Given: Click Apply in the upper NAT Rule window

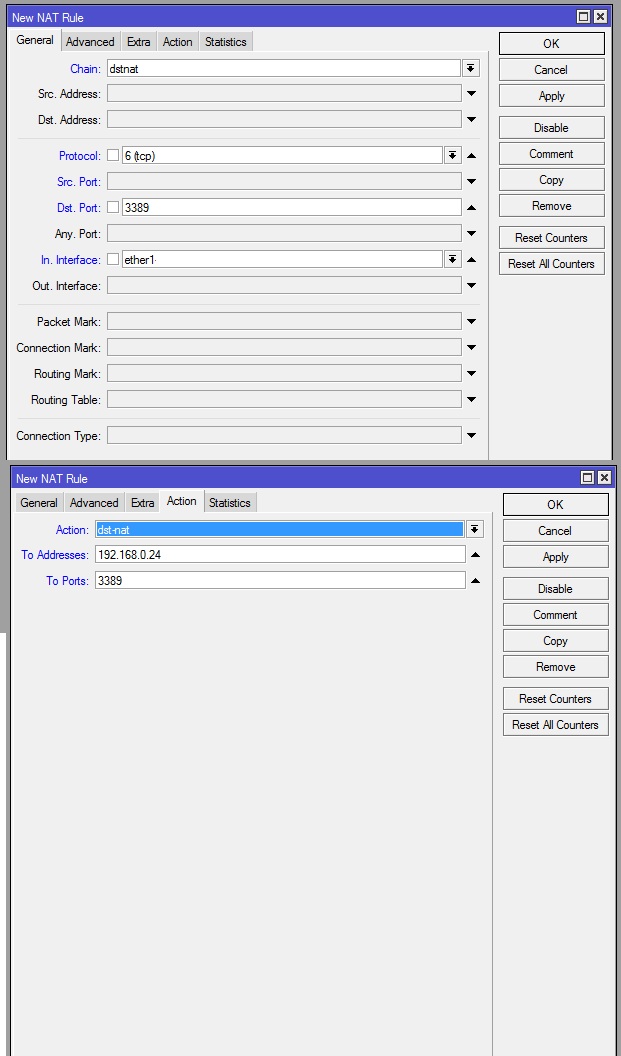Looking at the screenshot, I should (x=552, y=96).
